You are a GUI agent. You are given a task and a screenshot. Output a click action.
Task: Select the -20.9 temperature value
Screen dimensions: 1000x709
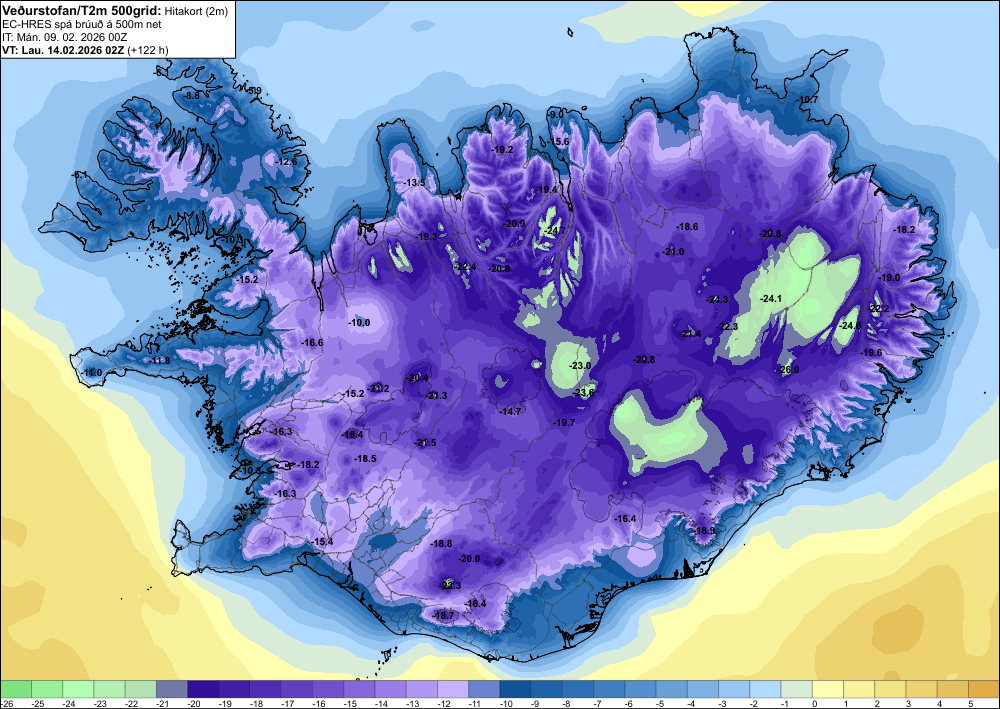point(514,223)
